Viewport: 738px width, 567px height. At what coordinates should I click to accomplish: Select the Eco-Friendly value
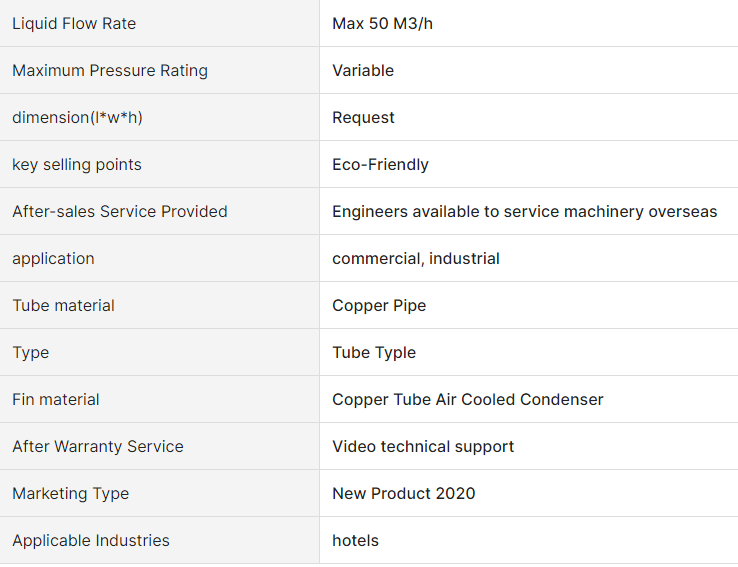(x=380, y=165)
